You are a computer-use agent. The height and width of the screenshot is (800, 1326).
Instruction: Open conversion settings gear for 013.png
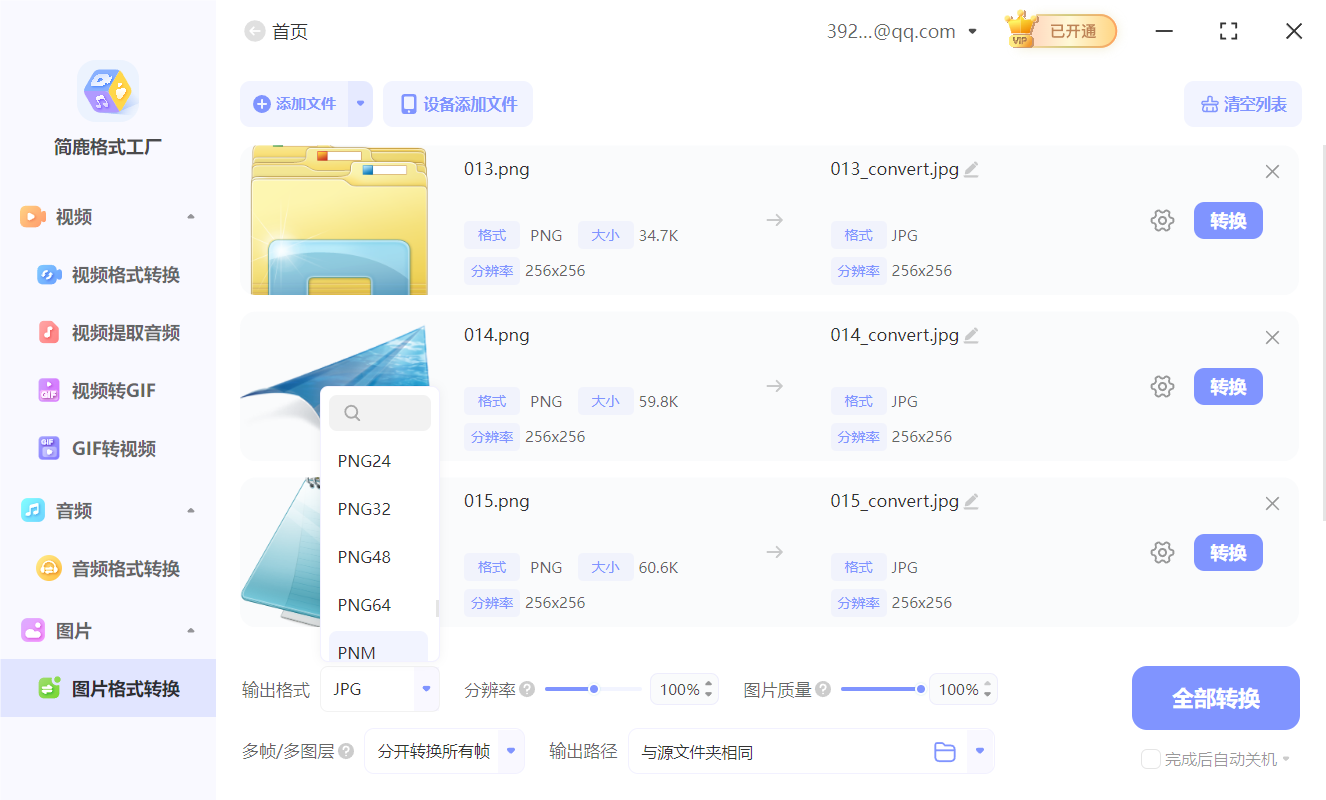click(x=1162, y=220)
